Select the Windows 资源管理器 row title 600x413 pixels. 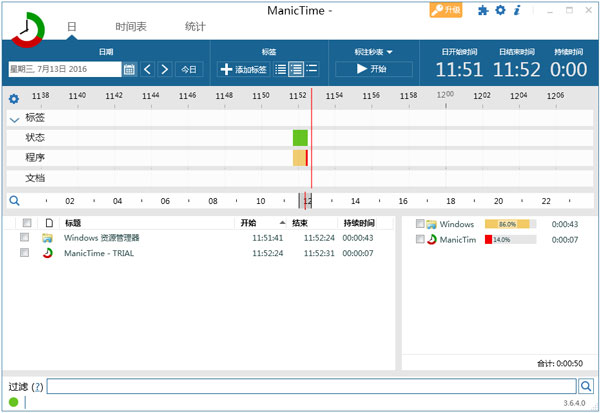point(101,238)
